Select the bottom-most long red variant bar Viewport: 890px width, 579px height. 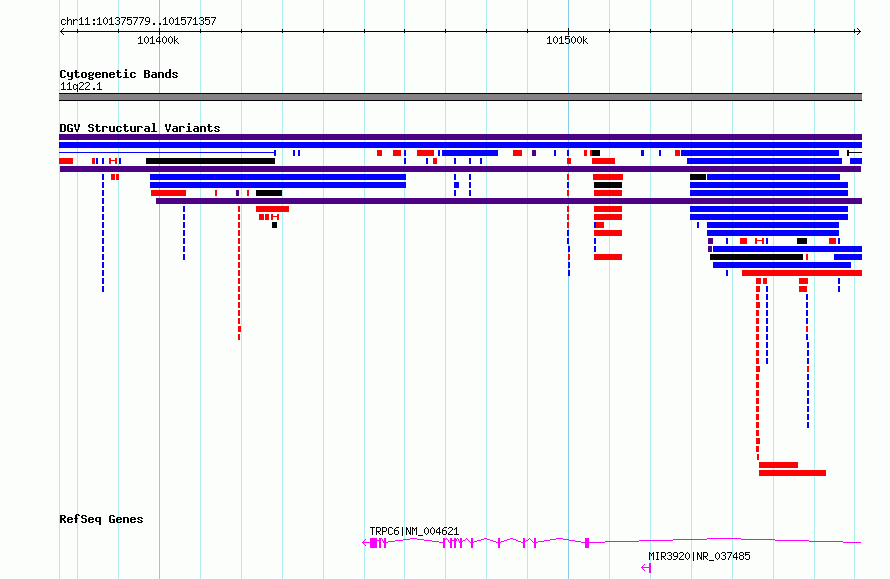click(792, 473)
